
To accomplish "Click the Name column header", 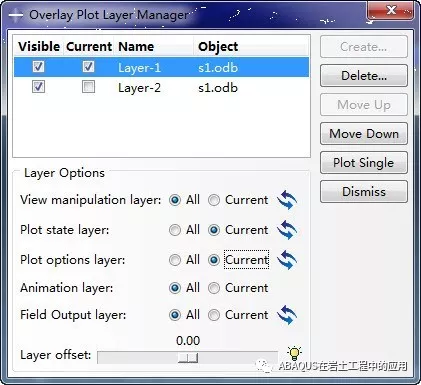I will (x=154, y=46).
